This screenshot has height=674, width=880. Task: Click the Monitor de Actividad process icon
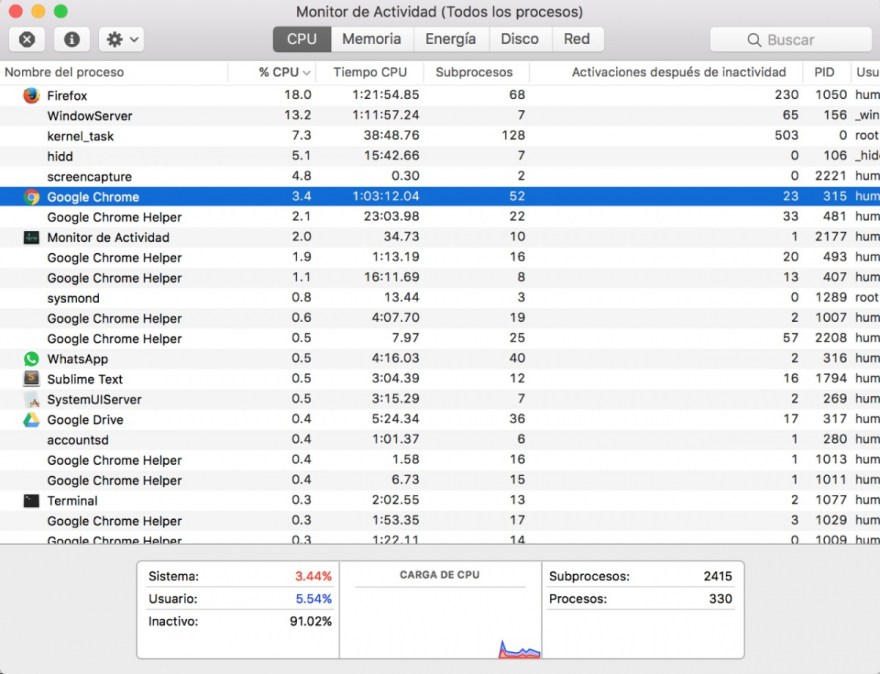click(31, 238)
